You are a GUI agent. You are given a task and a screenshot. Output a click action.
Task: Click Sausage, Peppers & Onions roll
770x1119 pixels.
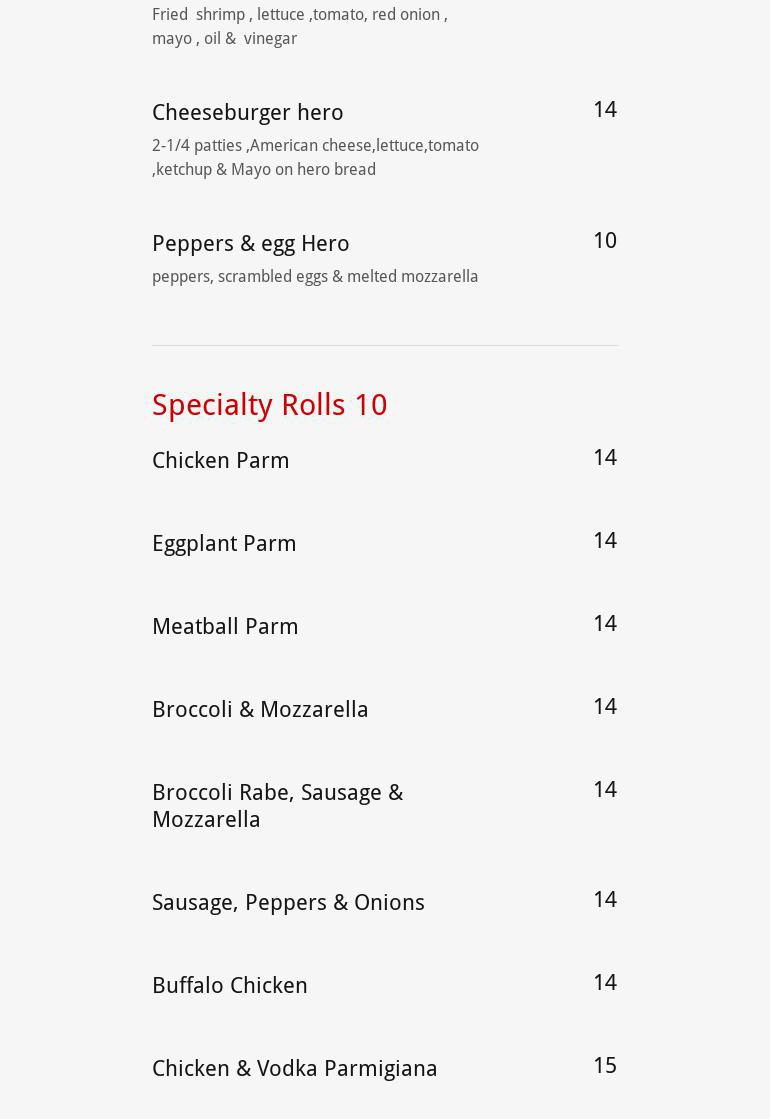(288, 902)
